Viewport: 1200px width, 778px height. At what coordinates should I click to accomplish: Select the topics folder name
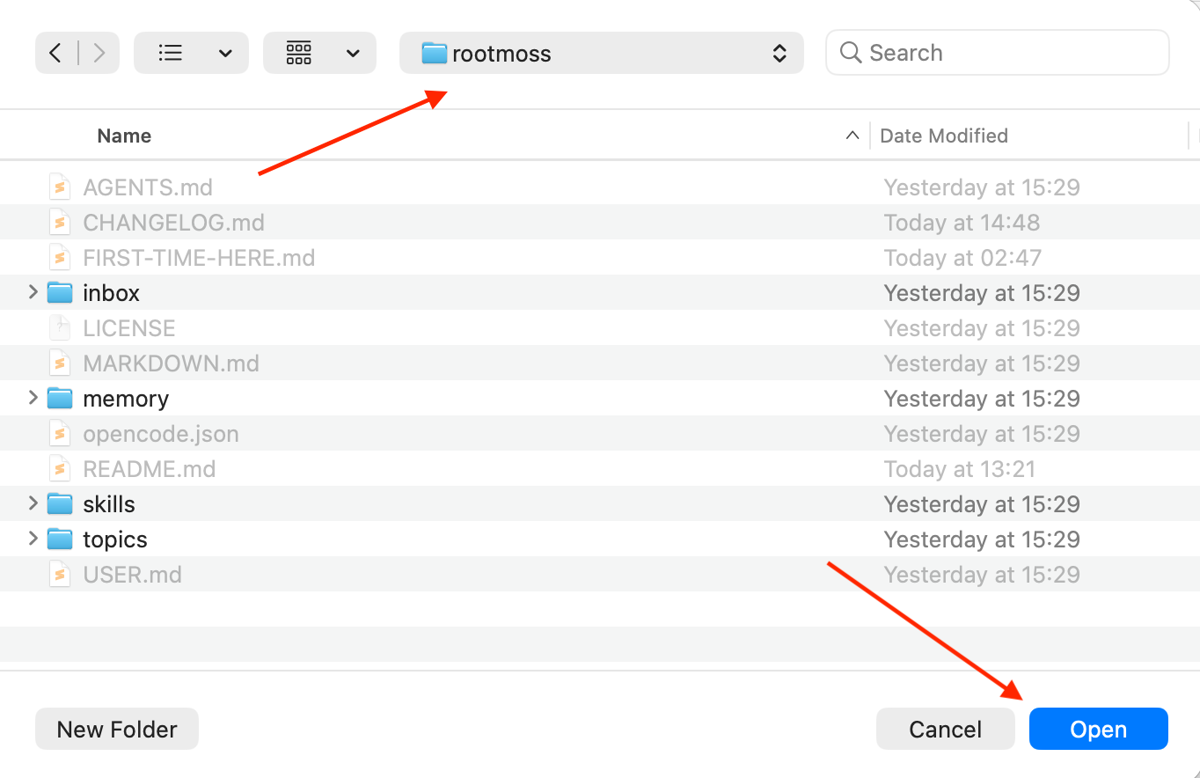115,539
